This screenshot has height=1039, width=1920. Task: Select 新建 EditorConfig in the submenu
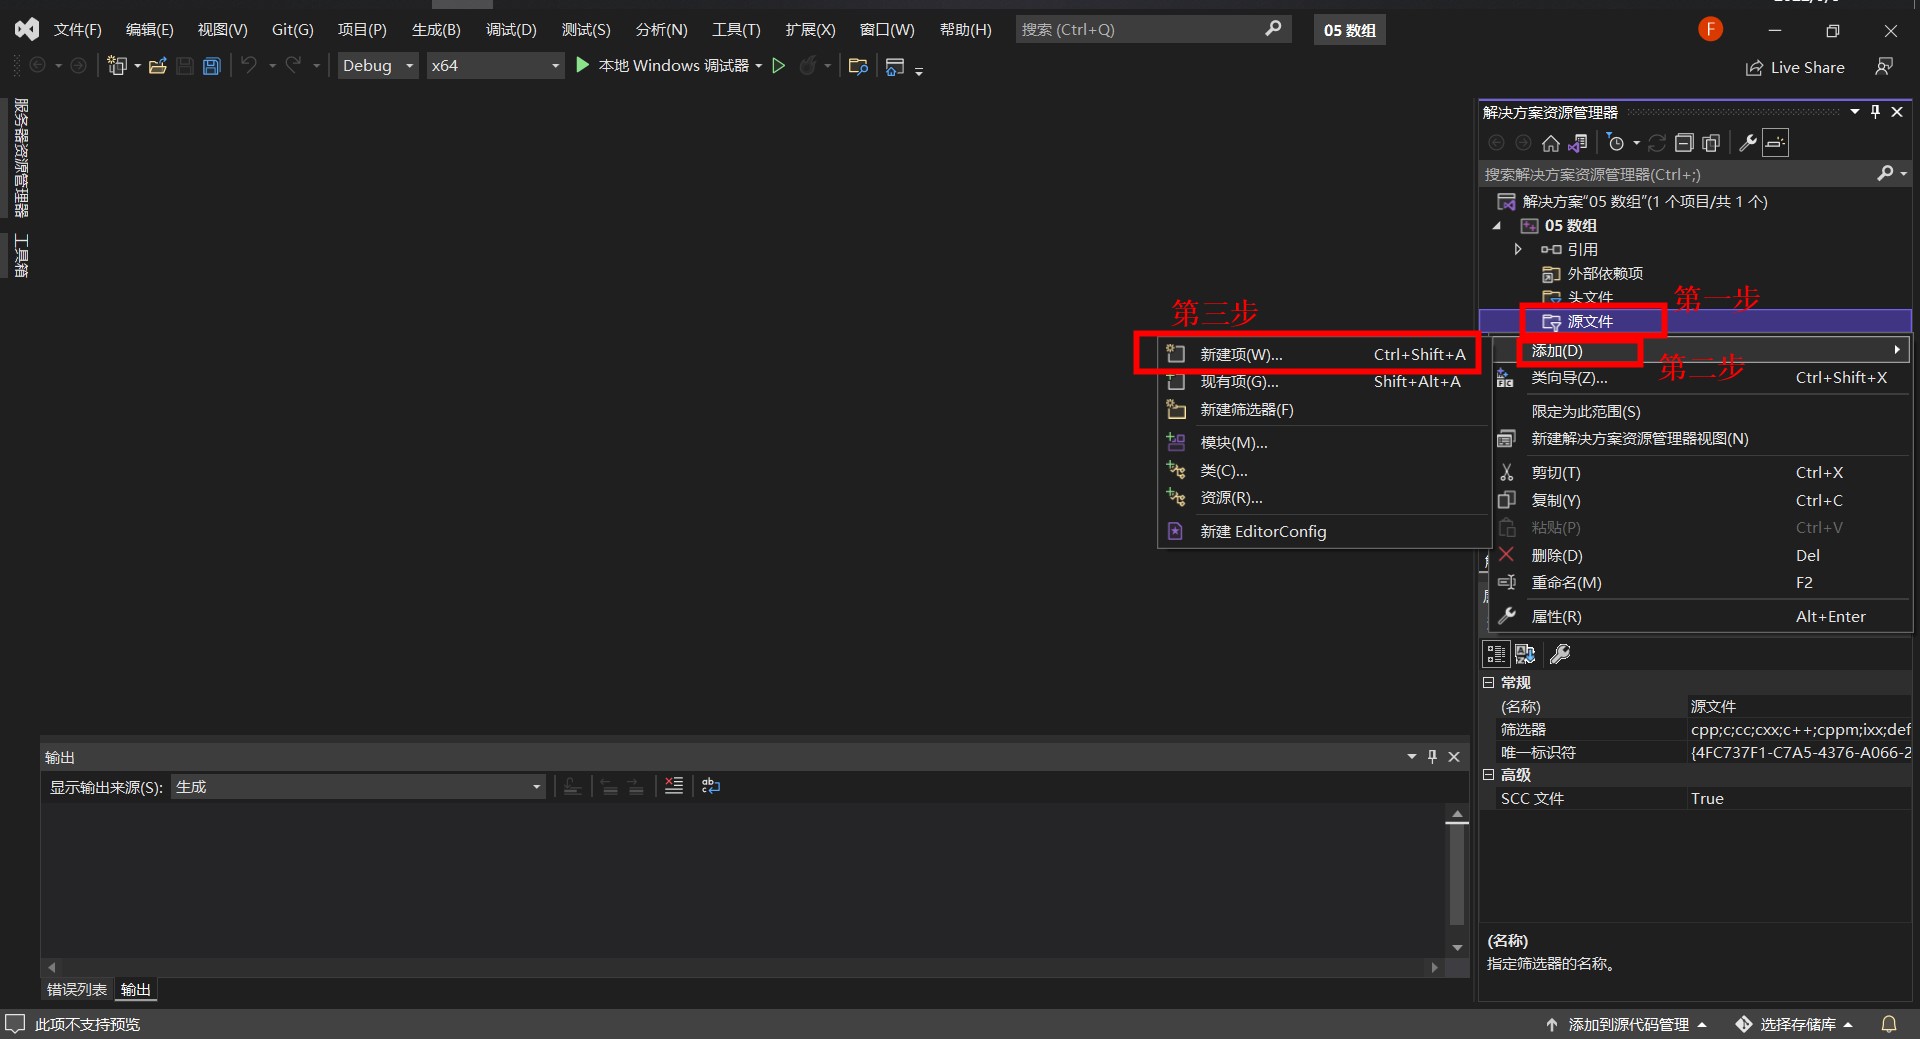tap(1324, 532)
